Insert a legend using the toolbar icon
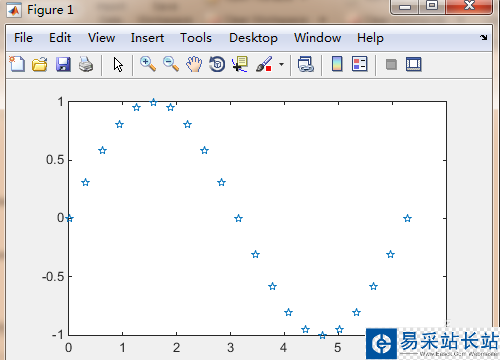This screenshot has width=500, height=360. (360, 64)
